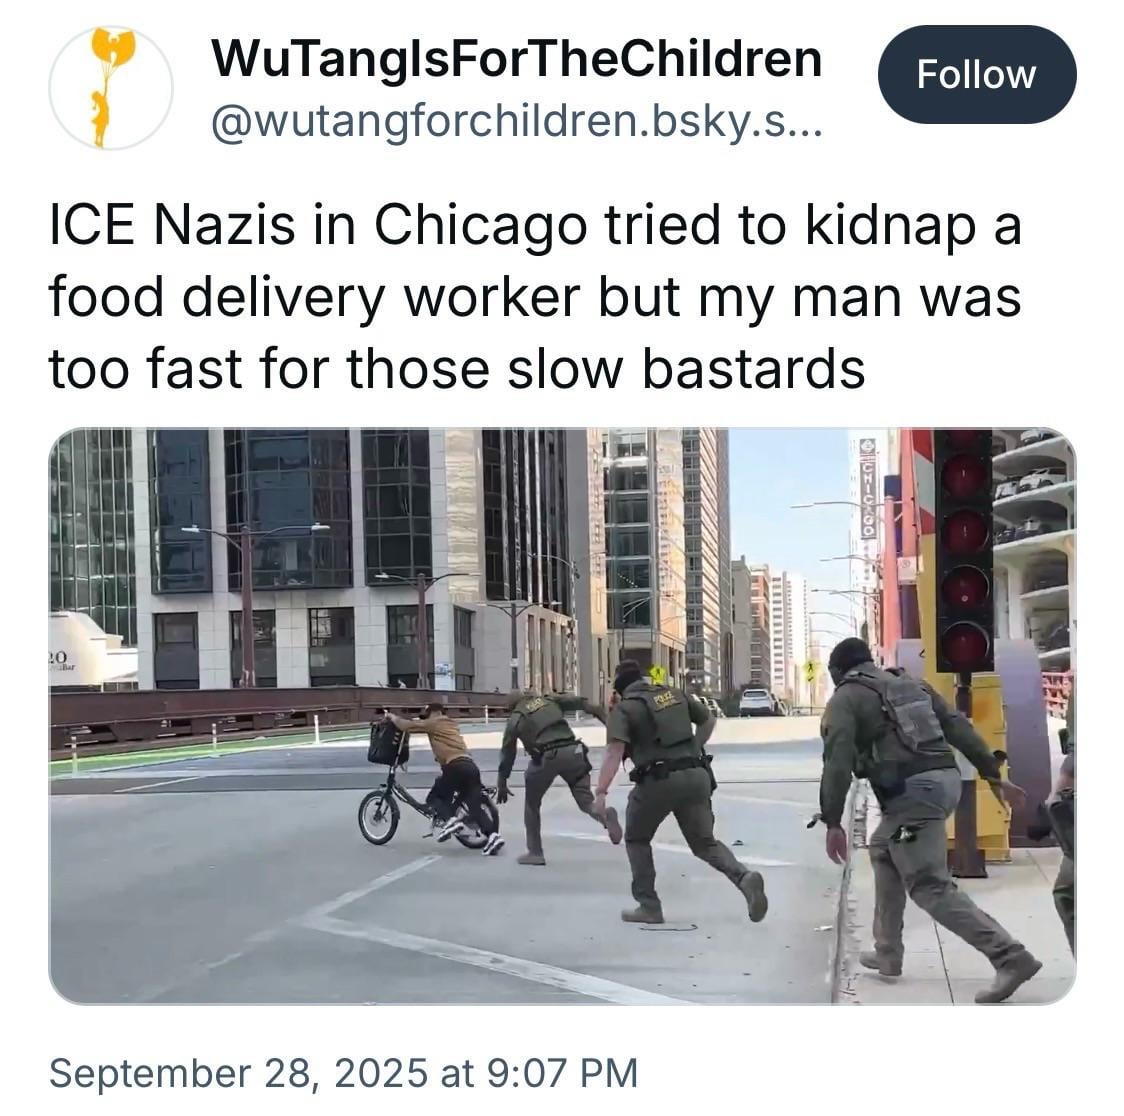
Task: Select the post text starting with ICE
Action: pyautogui.click(x=535, y=297)
